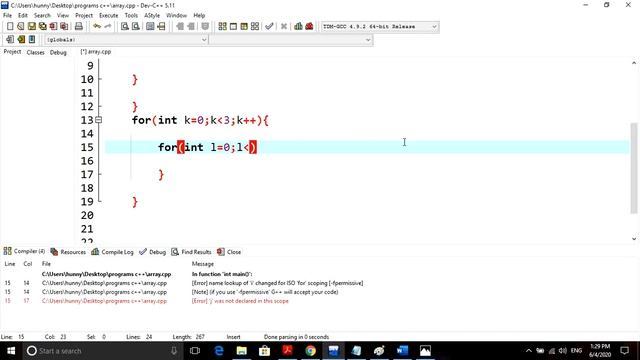
Task: Click the Close file toolbar icon
Action: [x=53, y=26]
